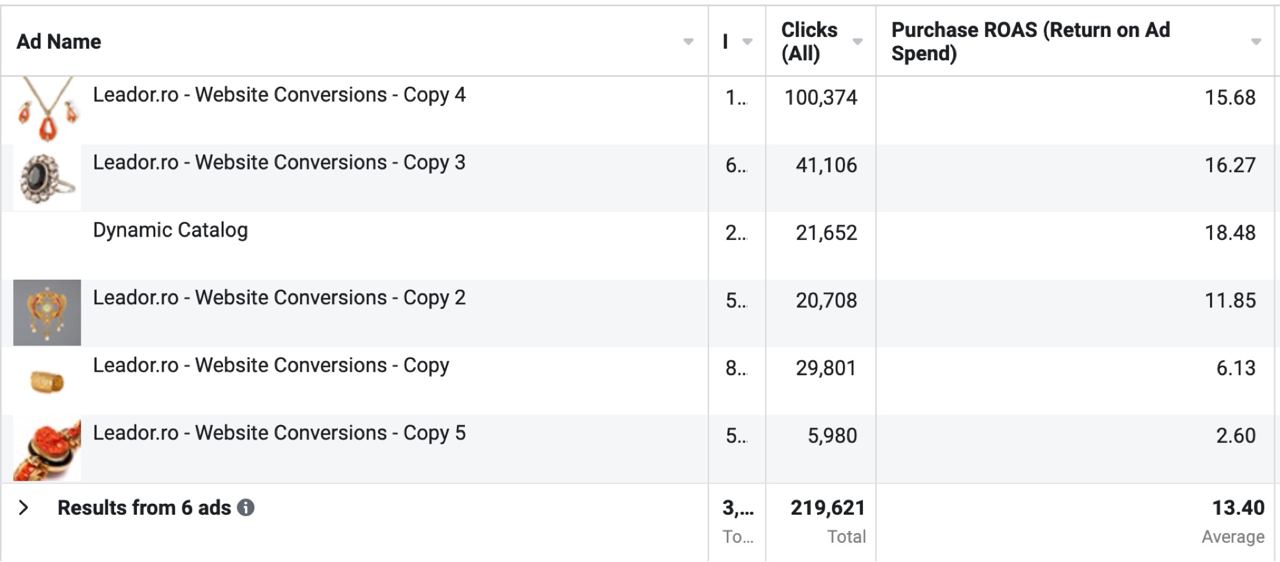Click the ROAS value 15.68
The height and width of the screenshot is (562, 1280).
[1230, 98]
